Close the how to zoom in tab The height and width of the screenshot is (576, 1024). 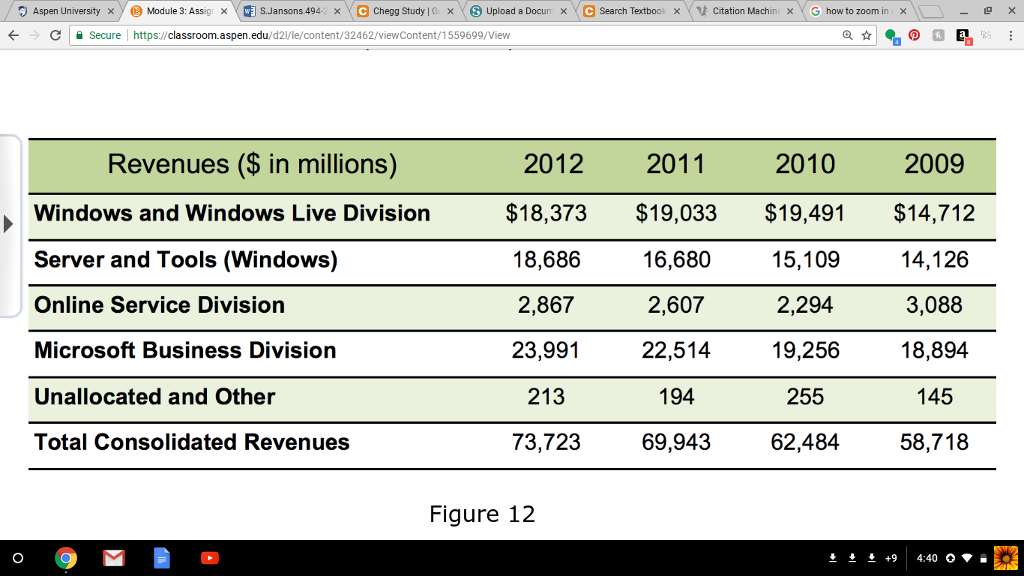(x=903, y=11)
